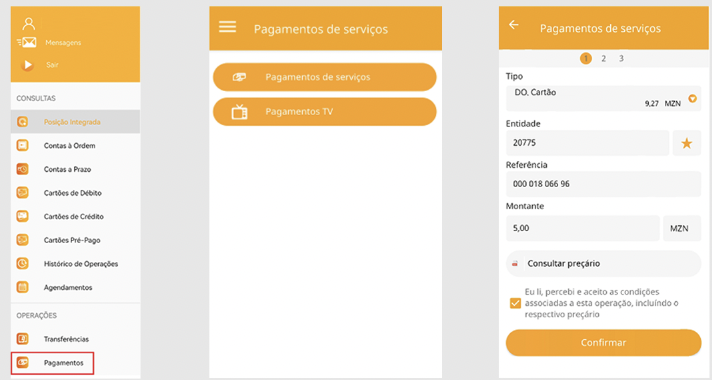Expand the Tipo account dropdown arrow

692,98
